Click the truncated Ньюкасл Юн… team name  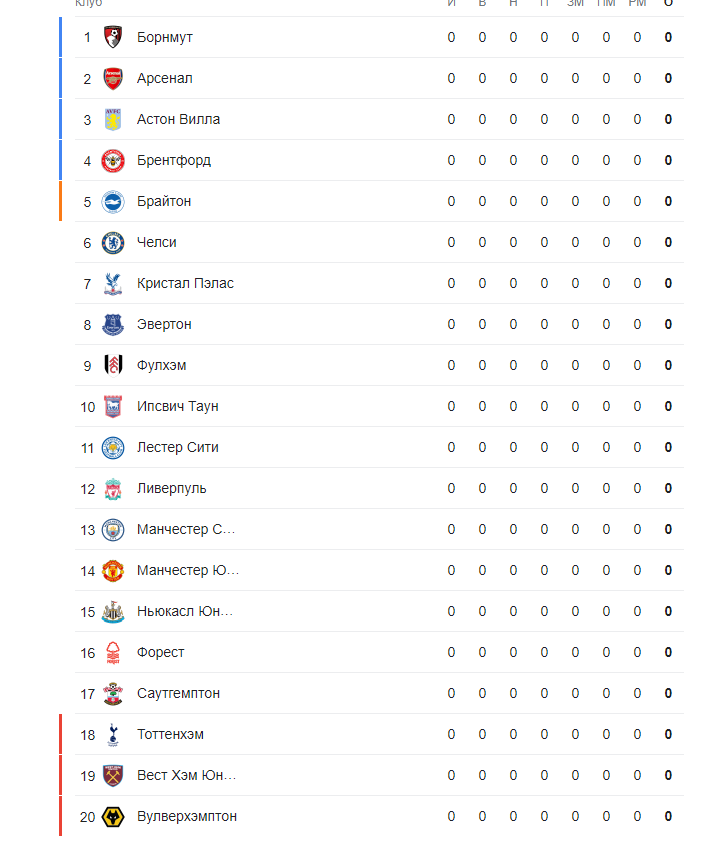click(185, 611)
